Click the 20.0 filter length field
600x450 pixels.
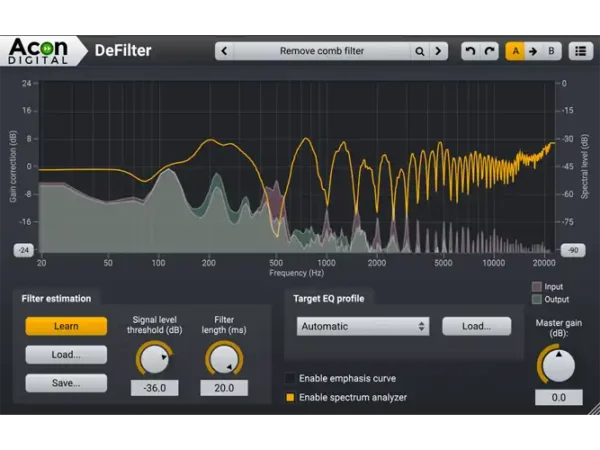(x=224, y=388)
